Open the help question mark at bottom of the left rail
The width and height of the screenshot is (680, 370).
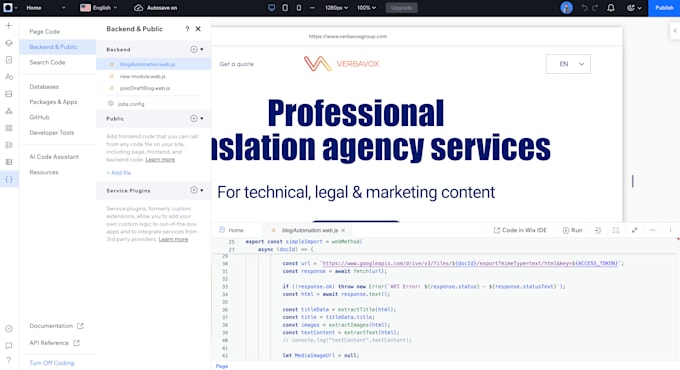[x=9, y=360]
